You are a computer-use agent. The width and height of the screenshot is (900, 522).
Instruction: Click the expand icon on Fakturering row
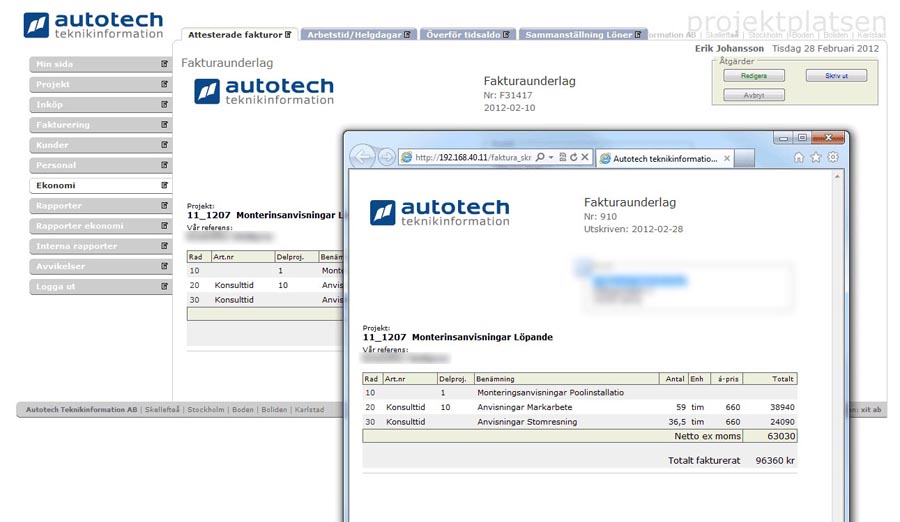(164, 124)
